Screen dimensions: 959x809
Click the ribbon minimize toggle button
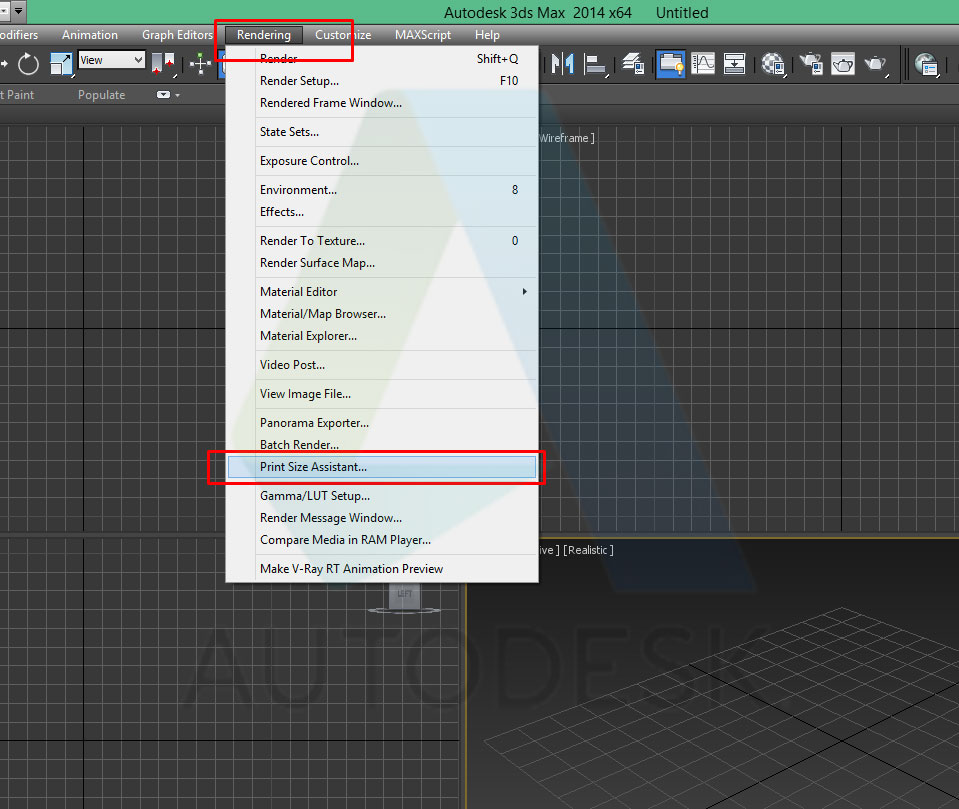(163, 95)
